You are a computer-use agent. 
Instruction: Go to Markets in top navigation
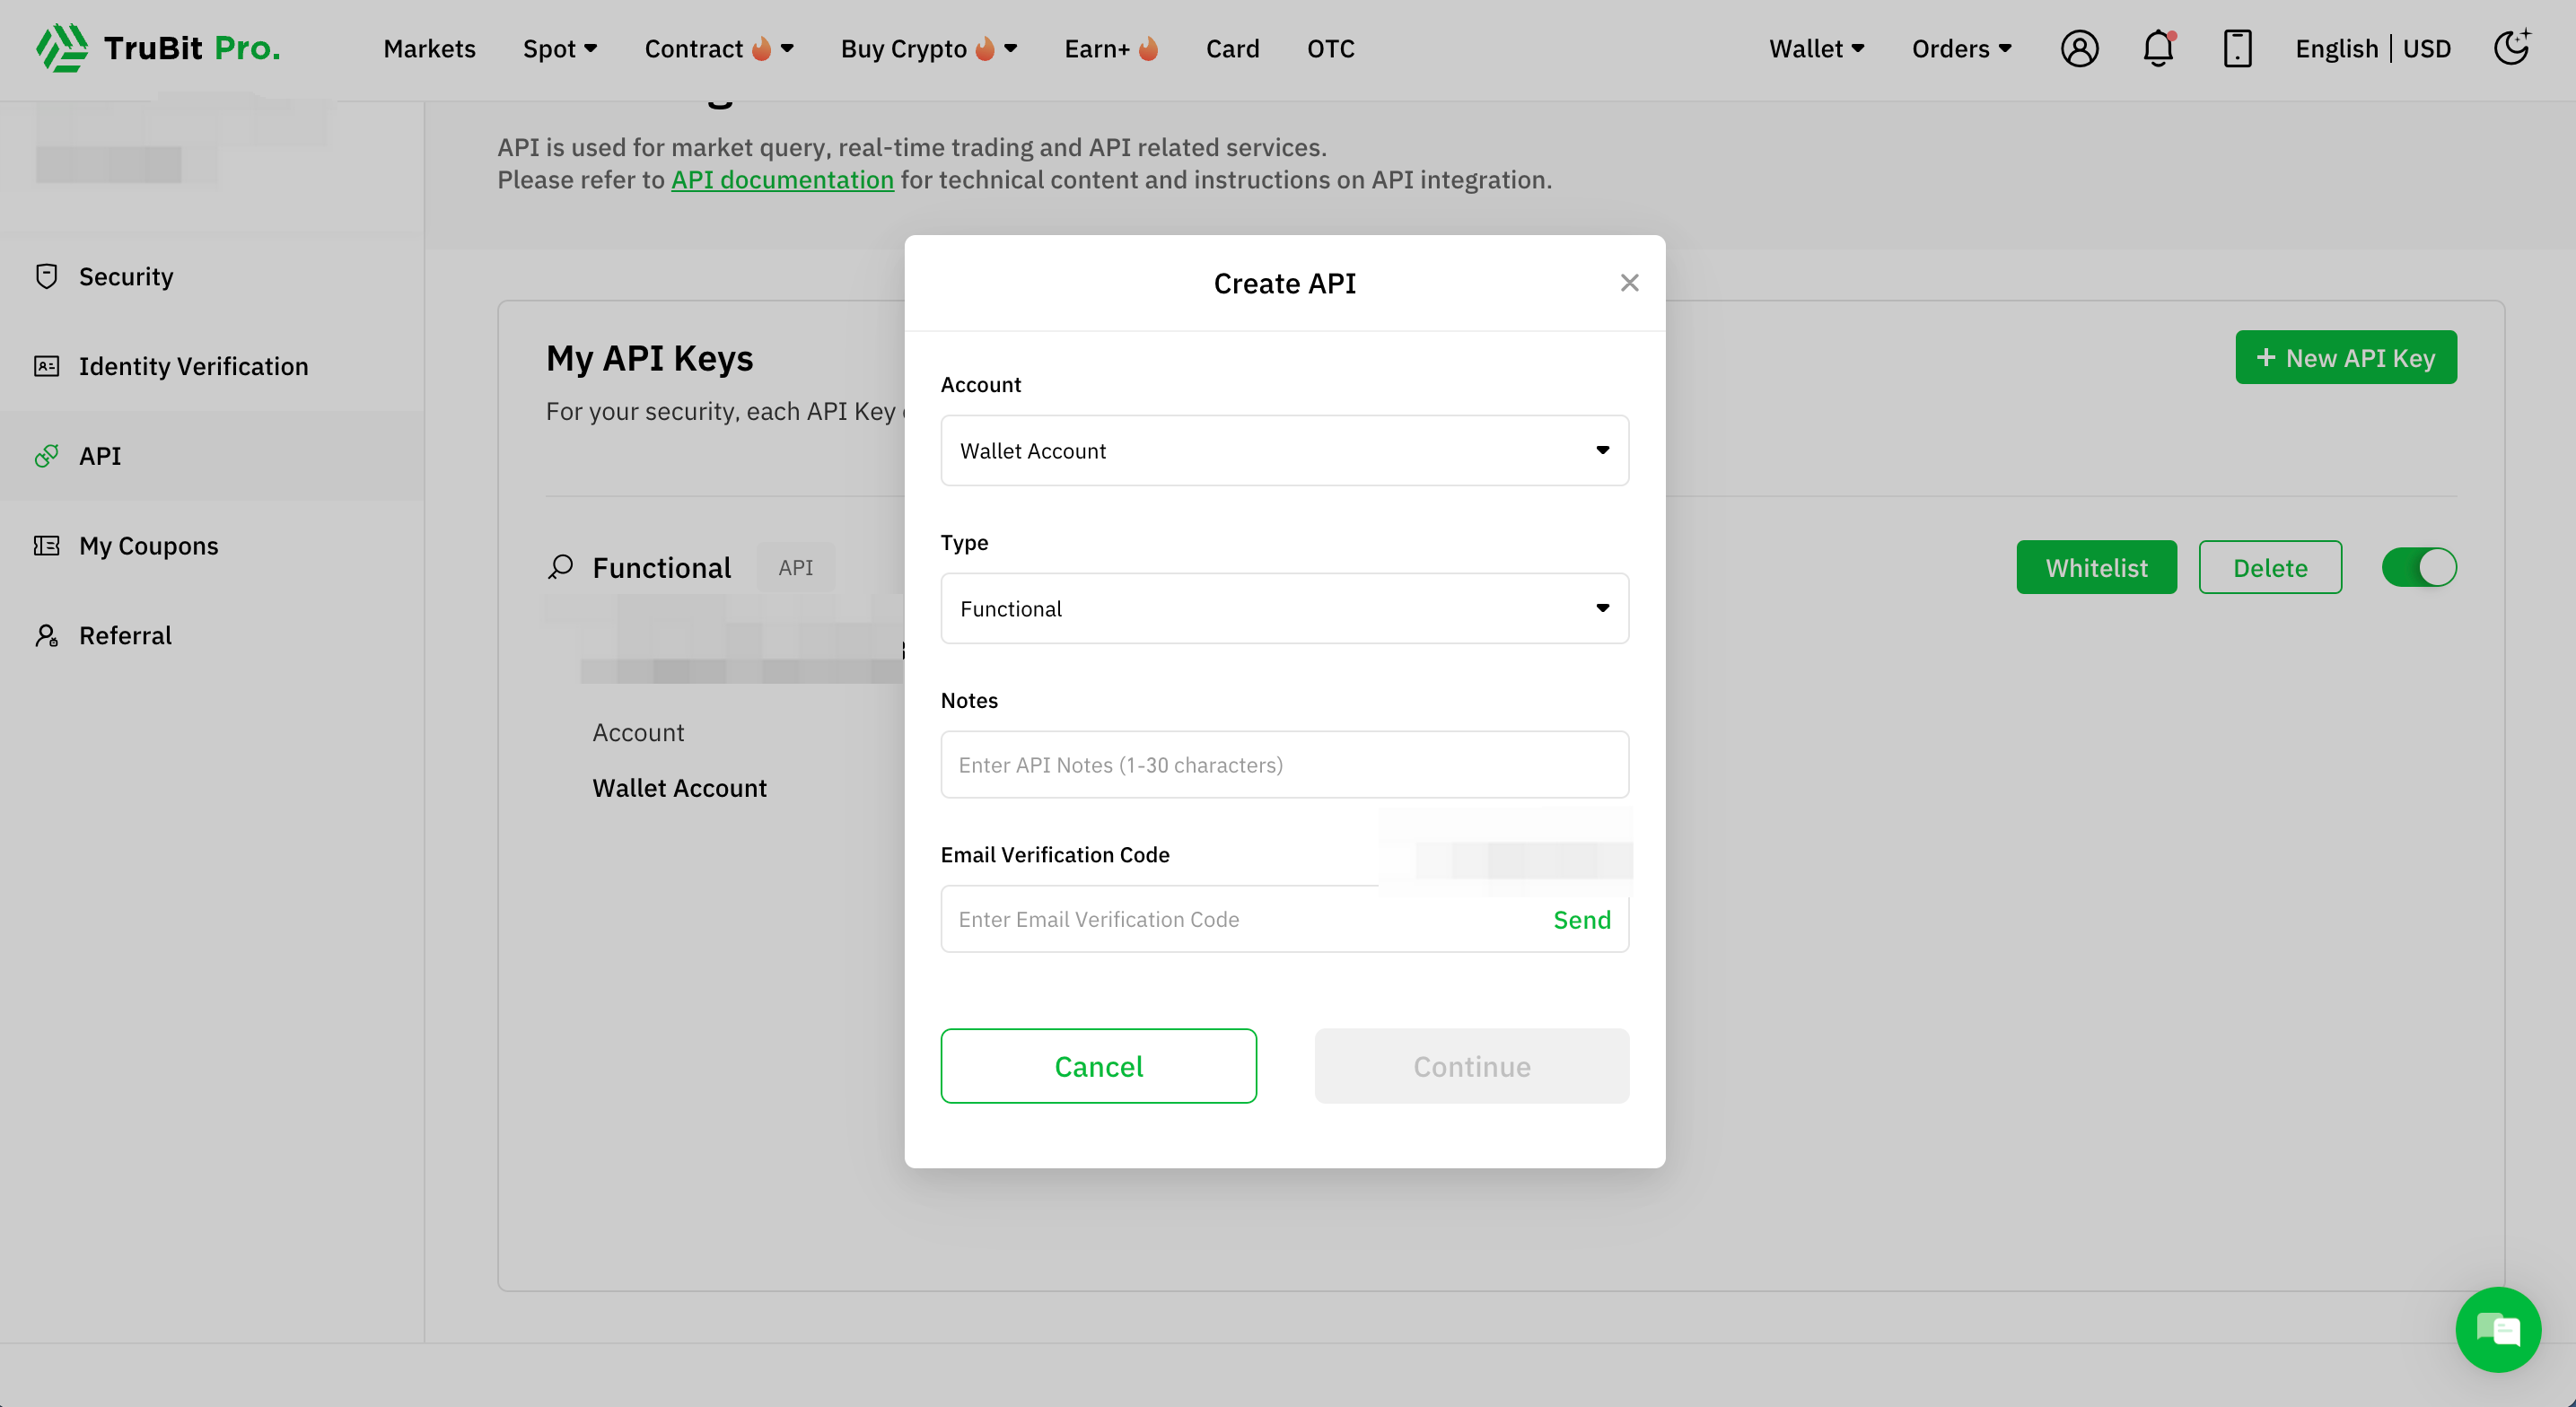click(429, 48)
